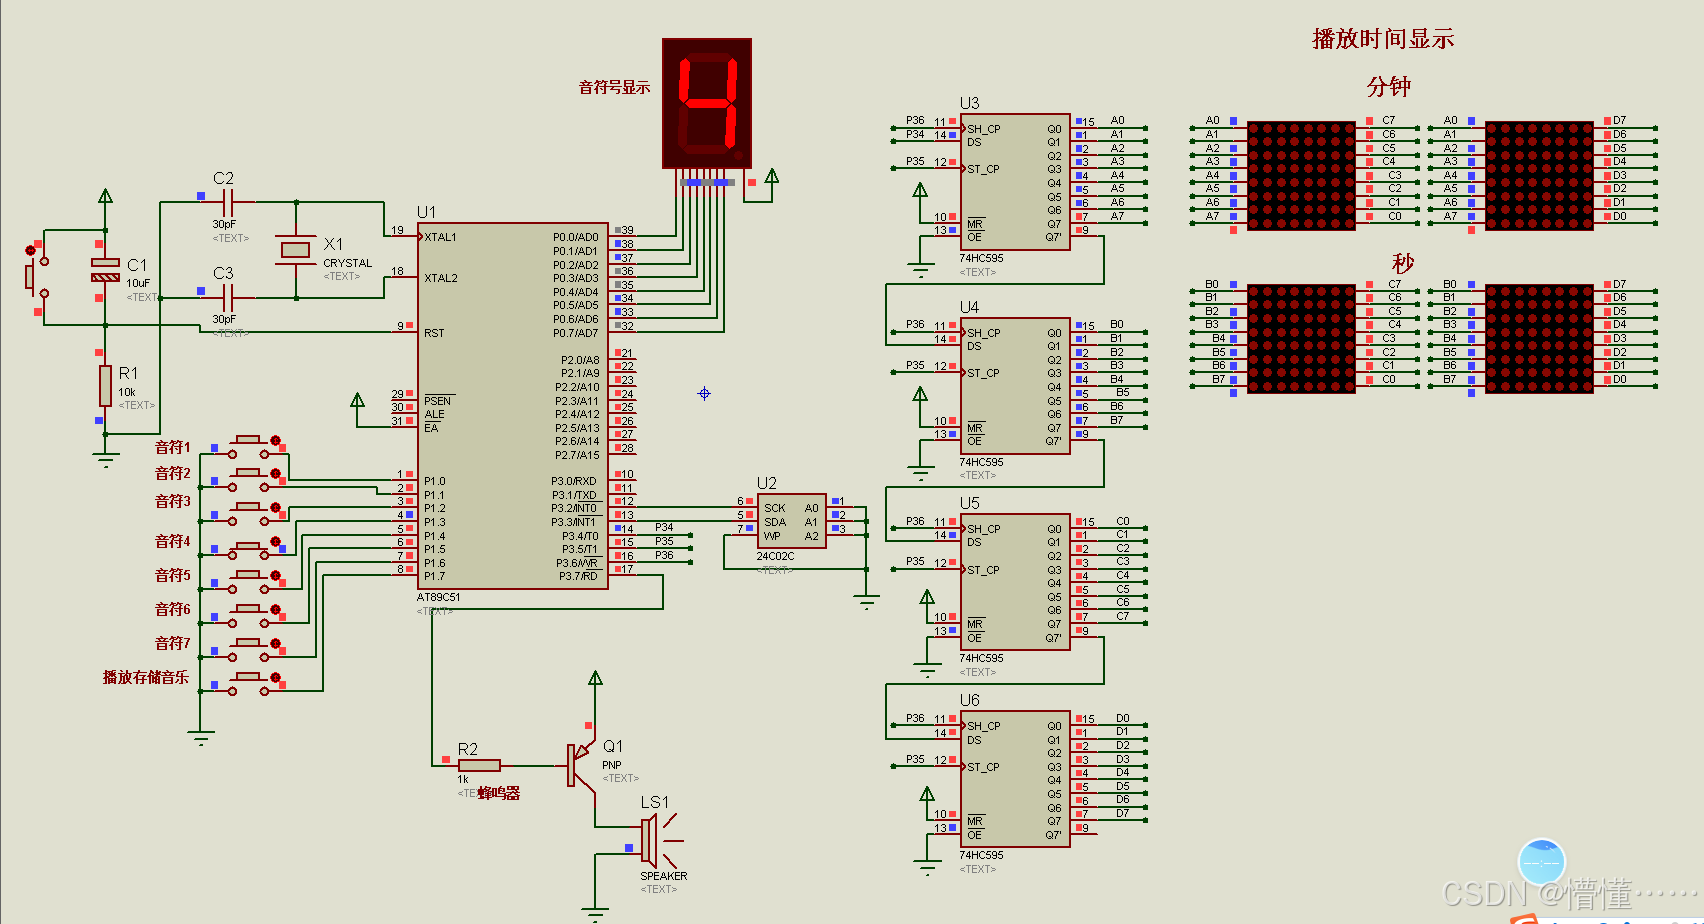
Task: Select the X1 crystal component
Action: click(x=295, y=249)
